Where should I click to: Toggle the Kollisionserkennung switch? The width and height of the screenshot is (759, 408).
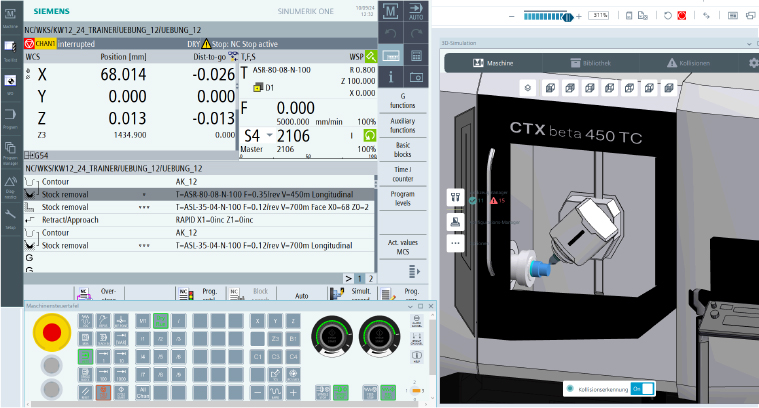[644, 388]
